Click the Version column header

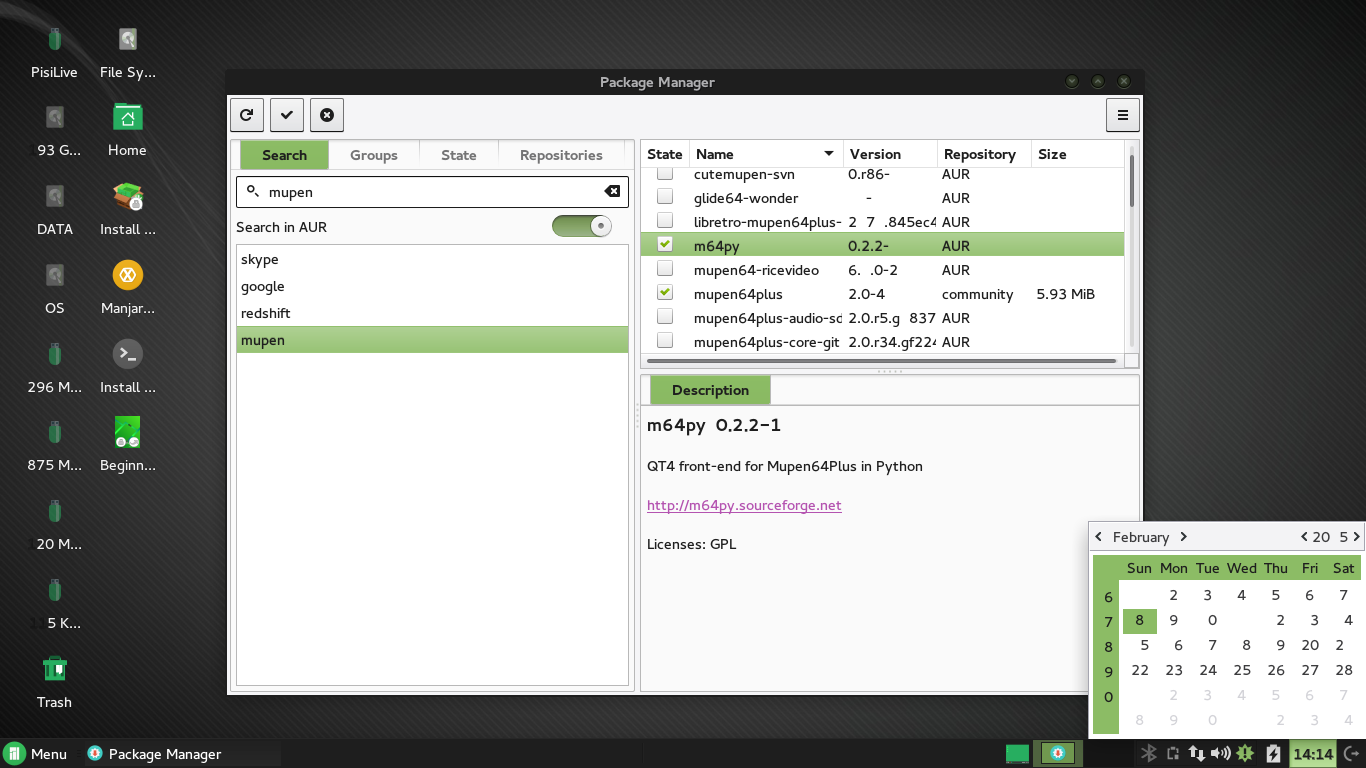point(890,154)
